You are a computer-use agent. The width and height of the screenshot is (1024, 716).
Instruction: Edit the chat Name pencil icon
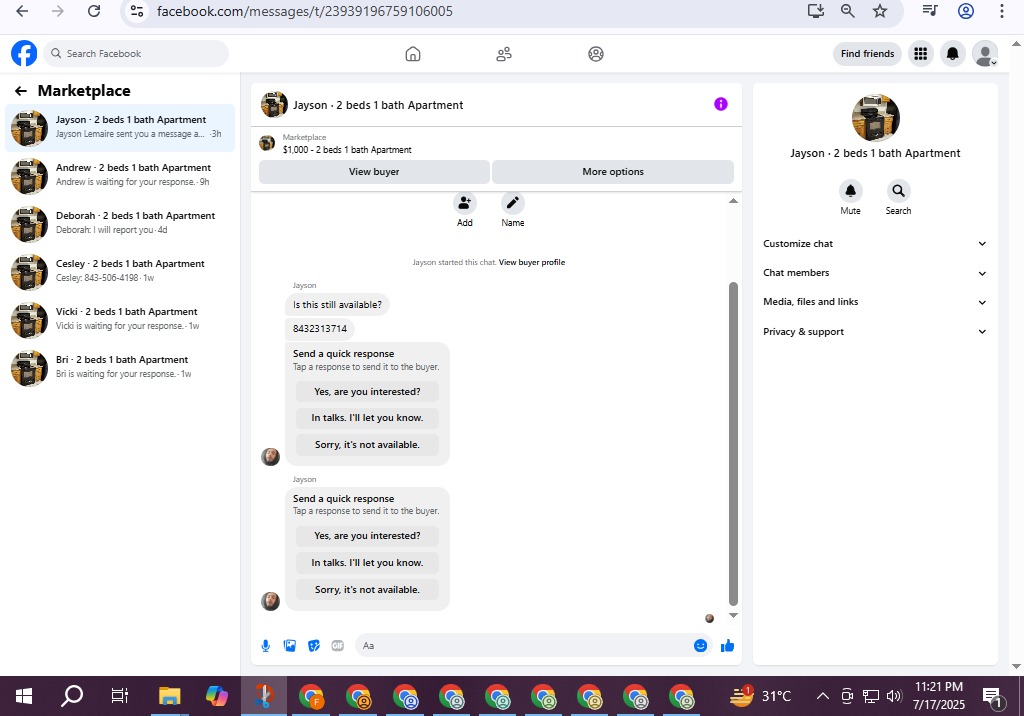coord(513,203)
